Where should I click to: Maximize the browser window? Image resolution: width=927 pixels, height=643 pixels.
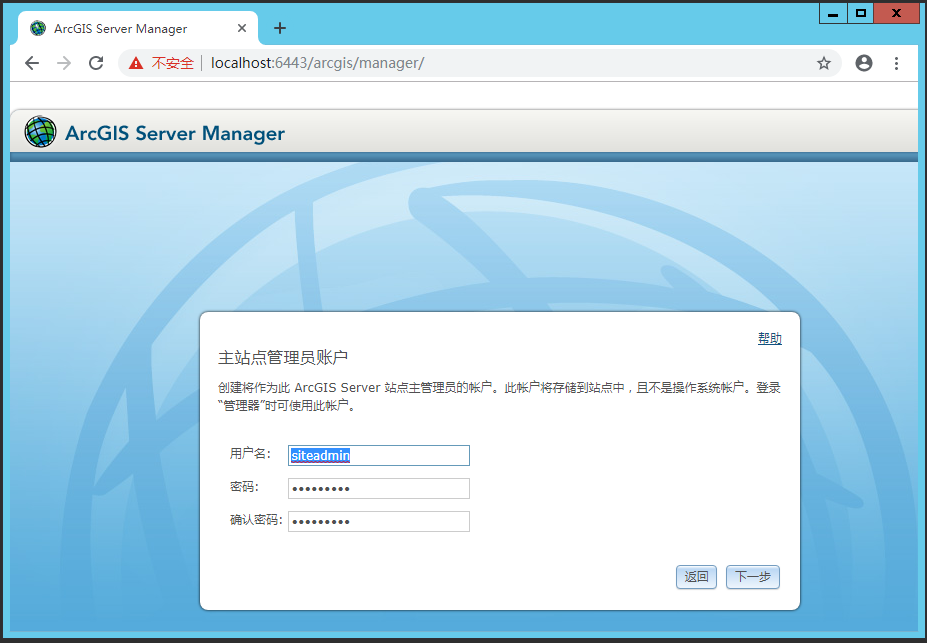(x=861, y=14)
